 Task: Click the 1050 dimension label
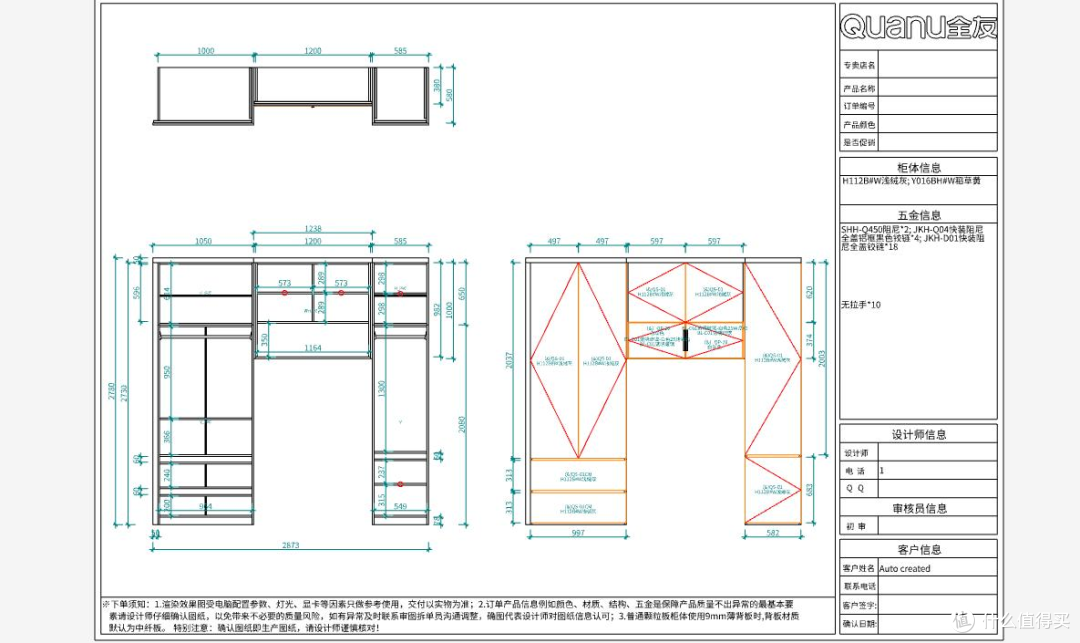[x=203, y=241]
